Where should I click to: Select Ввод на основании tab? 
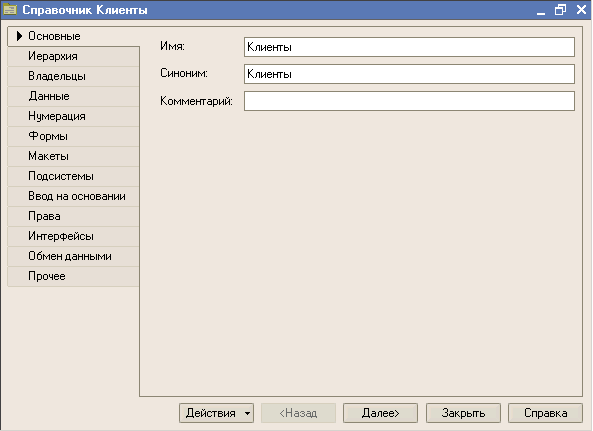coord(73,197)
